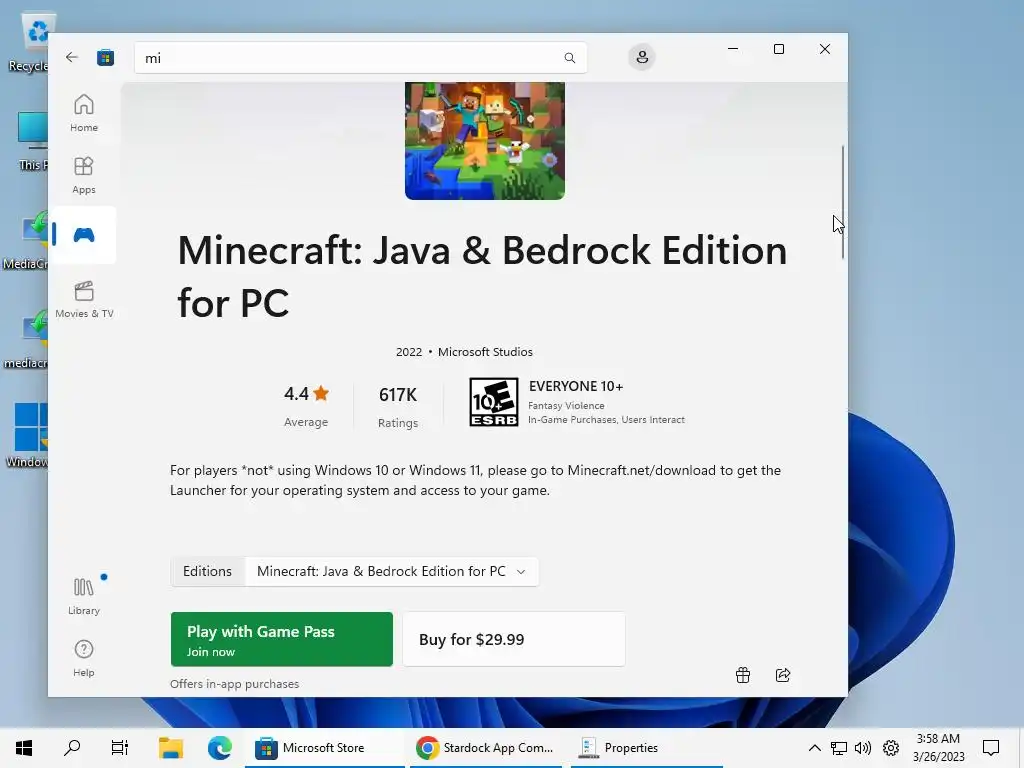Viewport: 1024px width, 768px height.
Task: Click the Minecraft cover art thumbnail
Action: tap(485, 140)
